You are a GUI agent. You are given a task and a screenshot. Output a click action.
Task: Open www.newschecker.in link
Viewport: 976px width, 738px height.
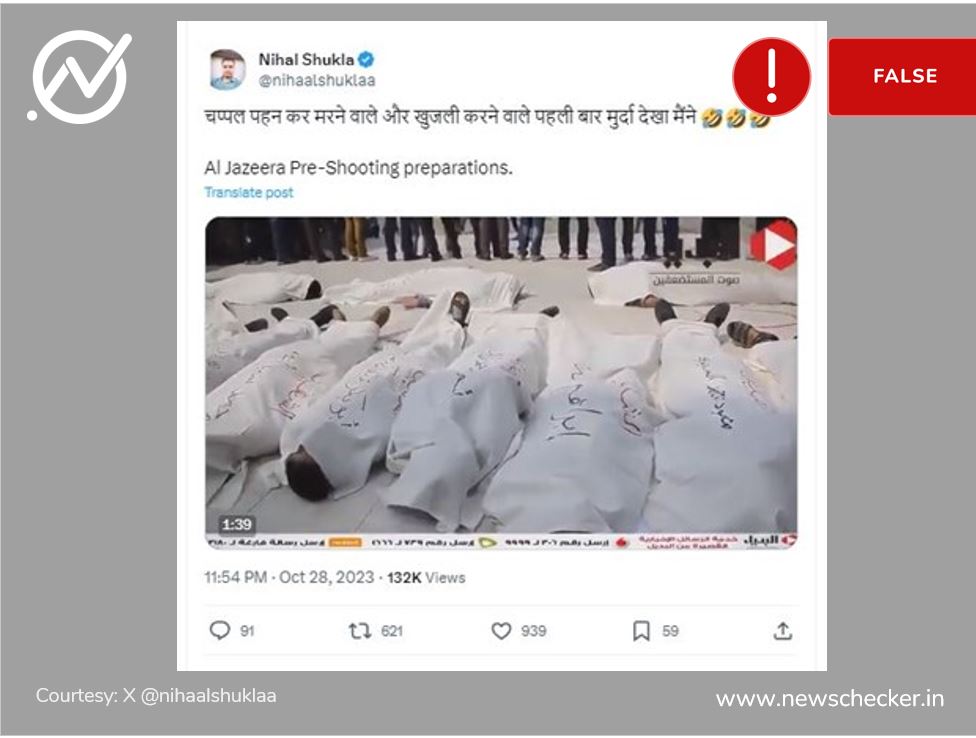(829, 699)
